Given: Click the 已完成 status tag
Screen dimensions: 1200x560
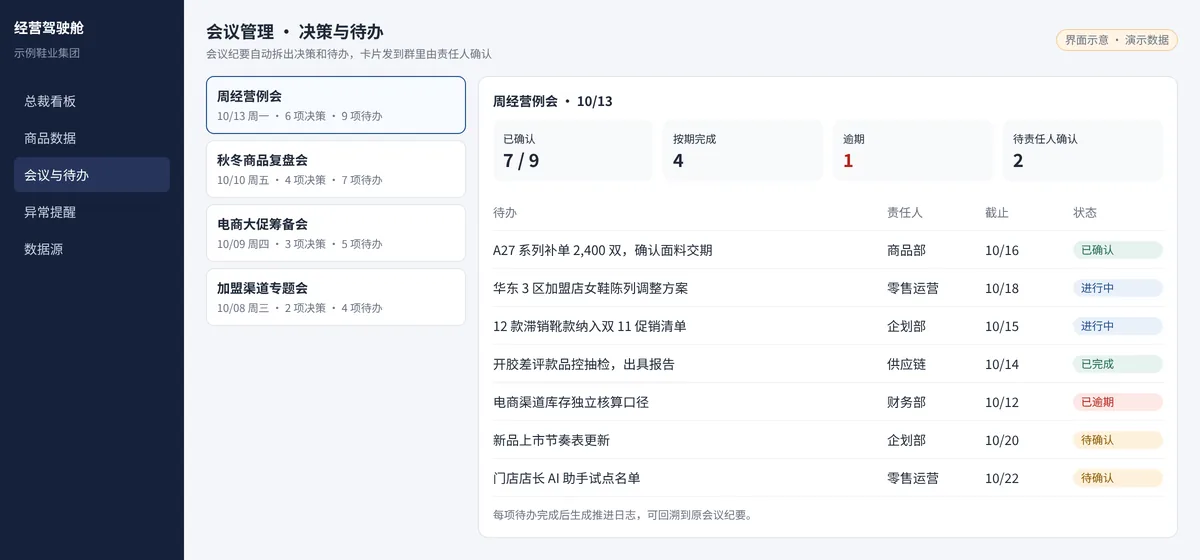Looking at the screenshot, I should coord(1117,364).
